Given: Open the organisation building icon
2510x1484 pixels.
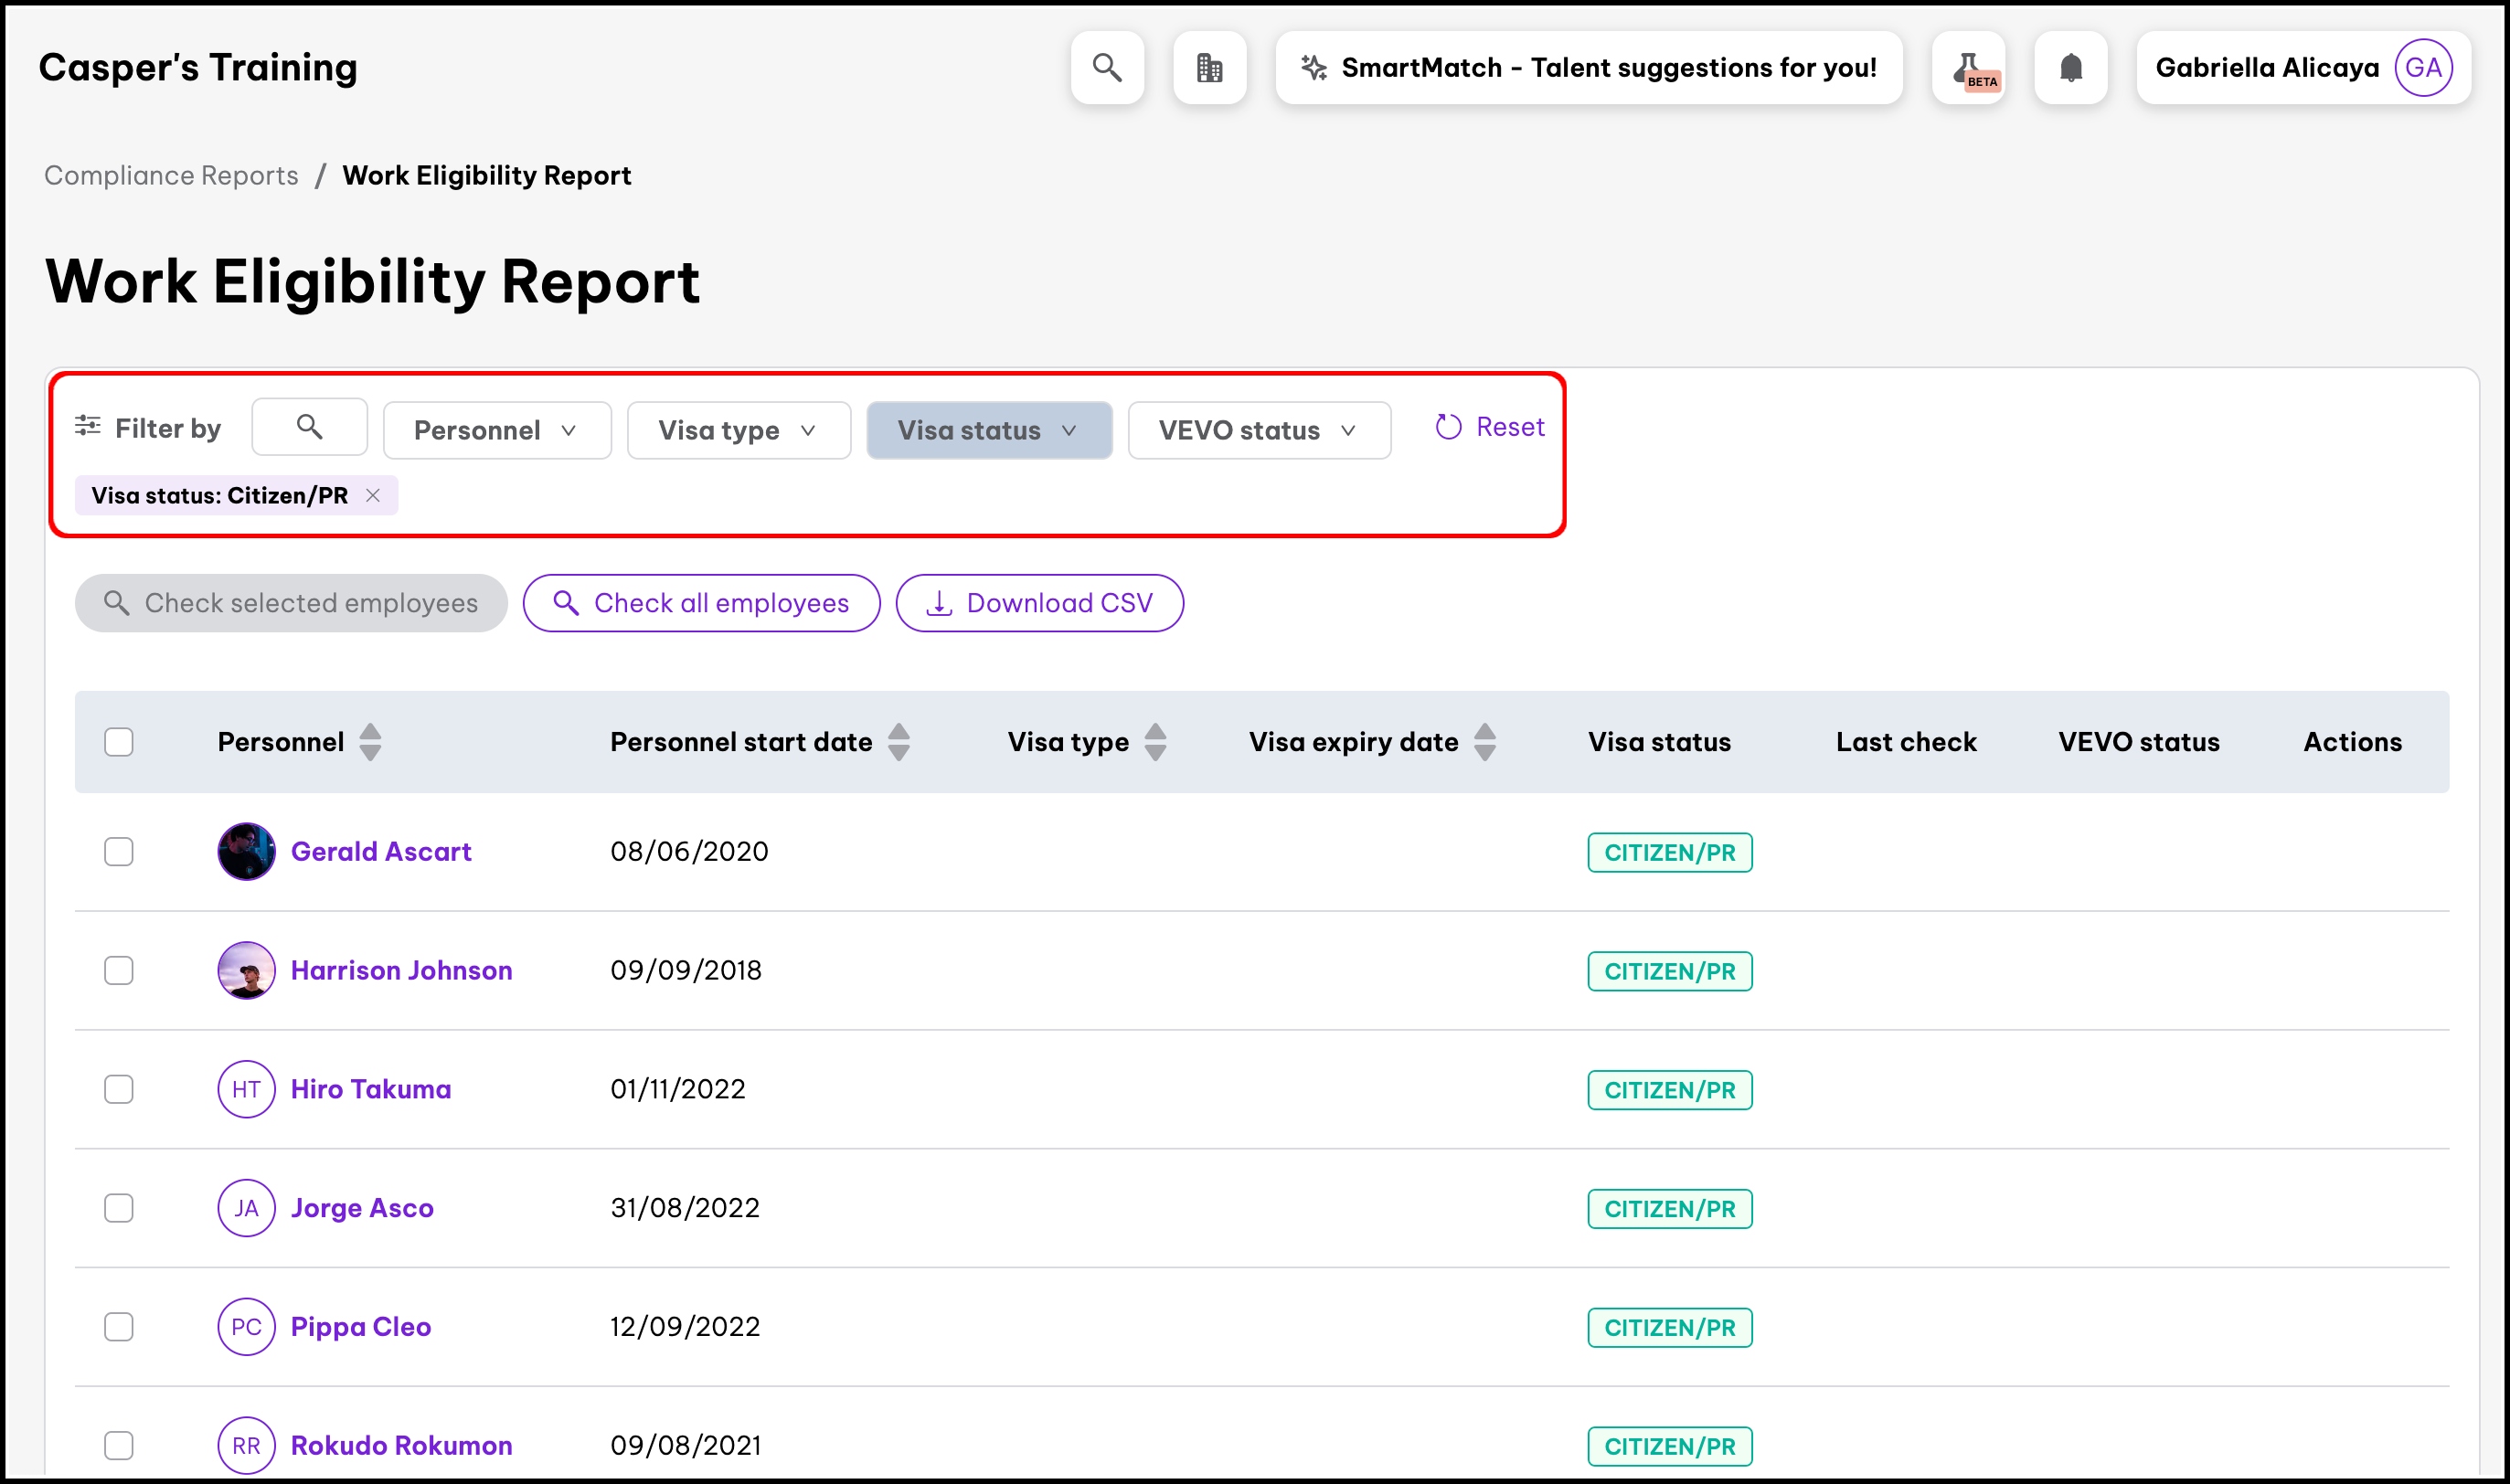Looking at the screenshot, I should (x=1209, y=68).
